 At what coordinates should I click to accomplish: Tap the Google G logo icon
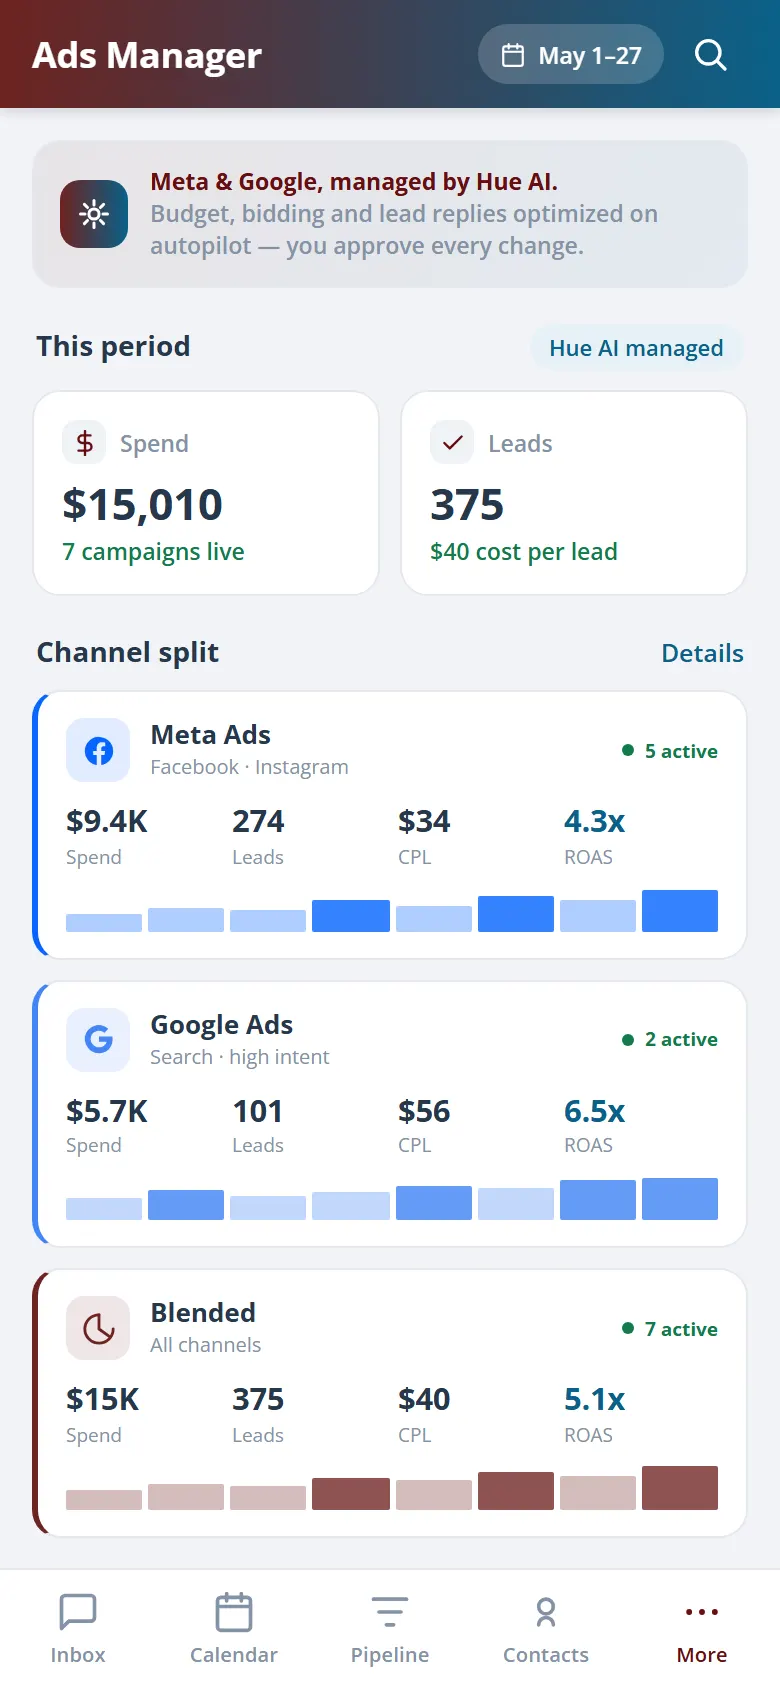(98, 1040)
